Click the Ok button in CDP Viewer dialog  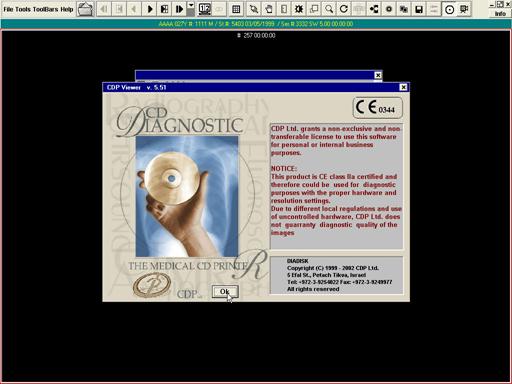(225, 292)
